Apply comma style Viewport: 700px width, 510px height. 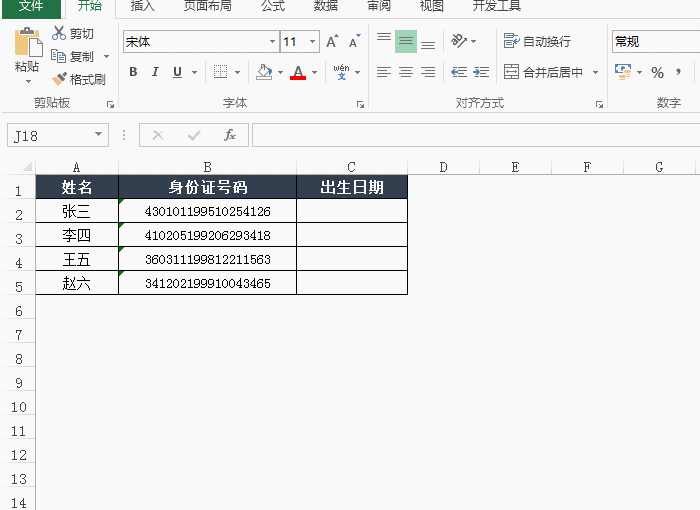679,72
